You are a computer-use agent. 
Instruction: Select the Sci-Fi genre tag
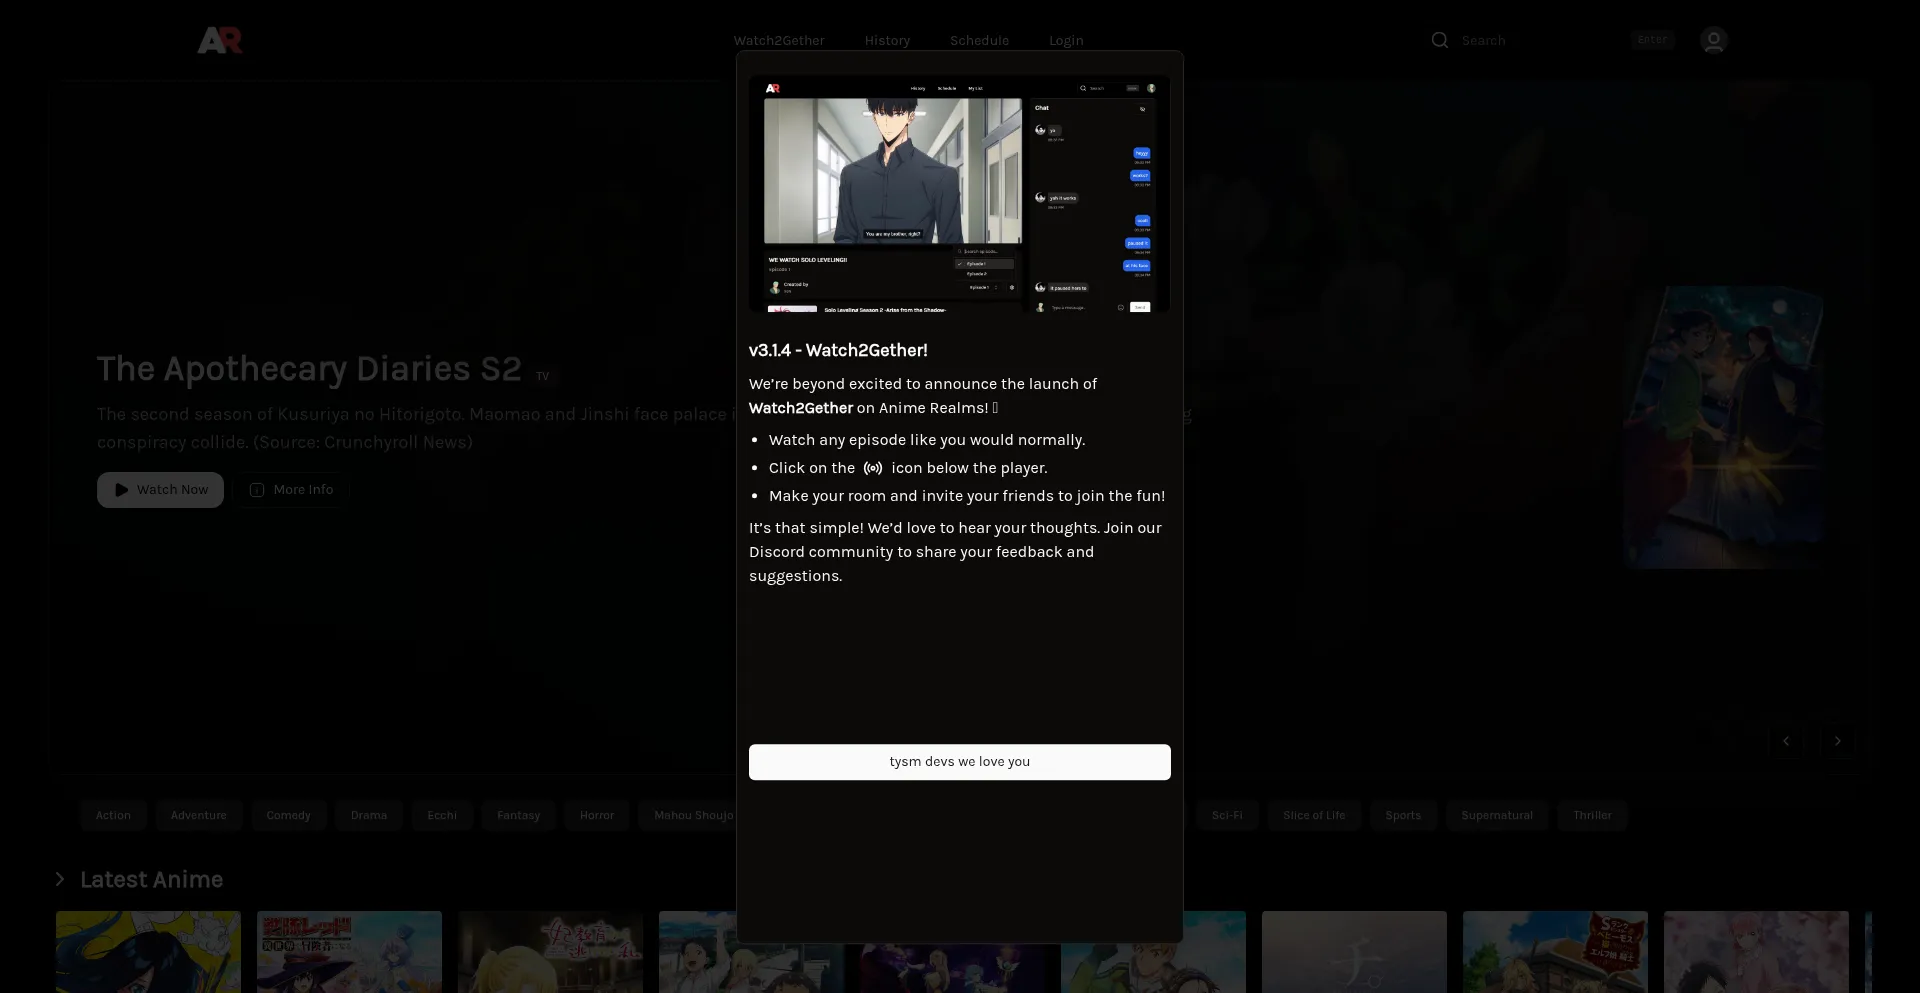[1227, 816]
